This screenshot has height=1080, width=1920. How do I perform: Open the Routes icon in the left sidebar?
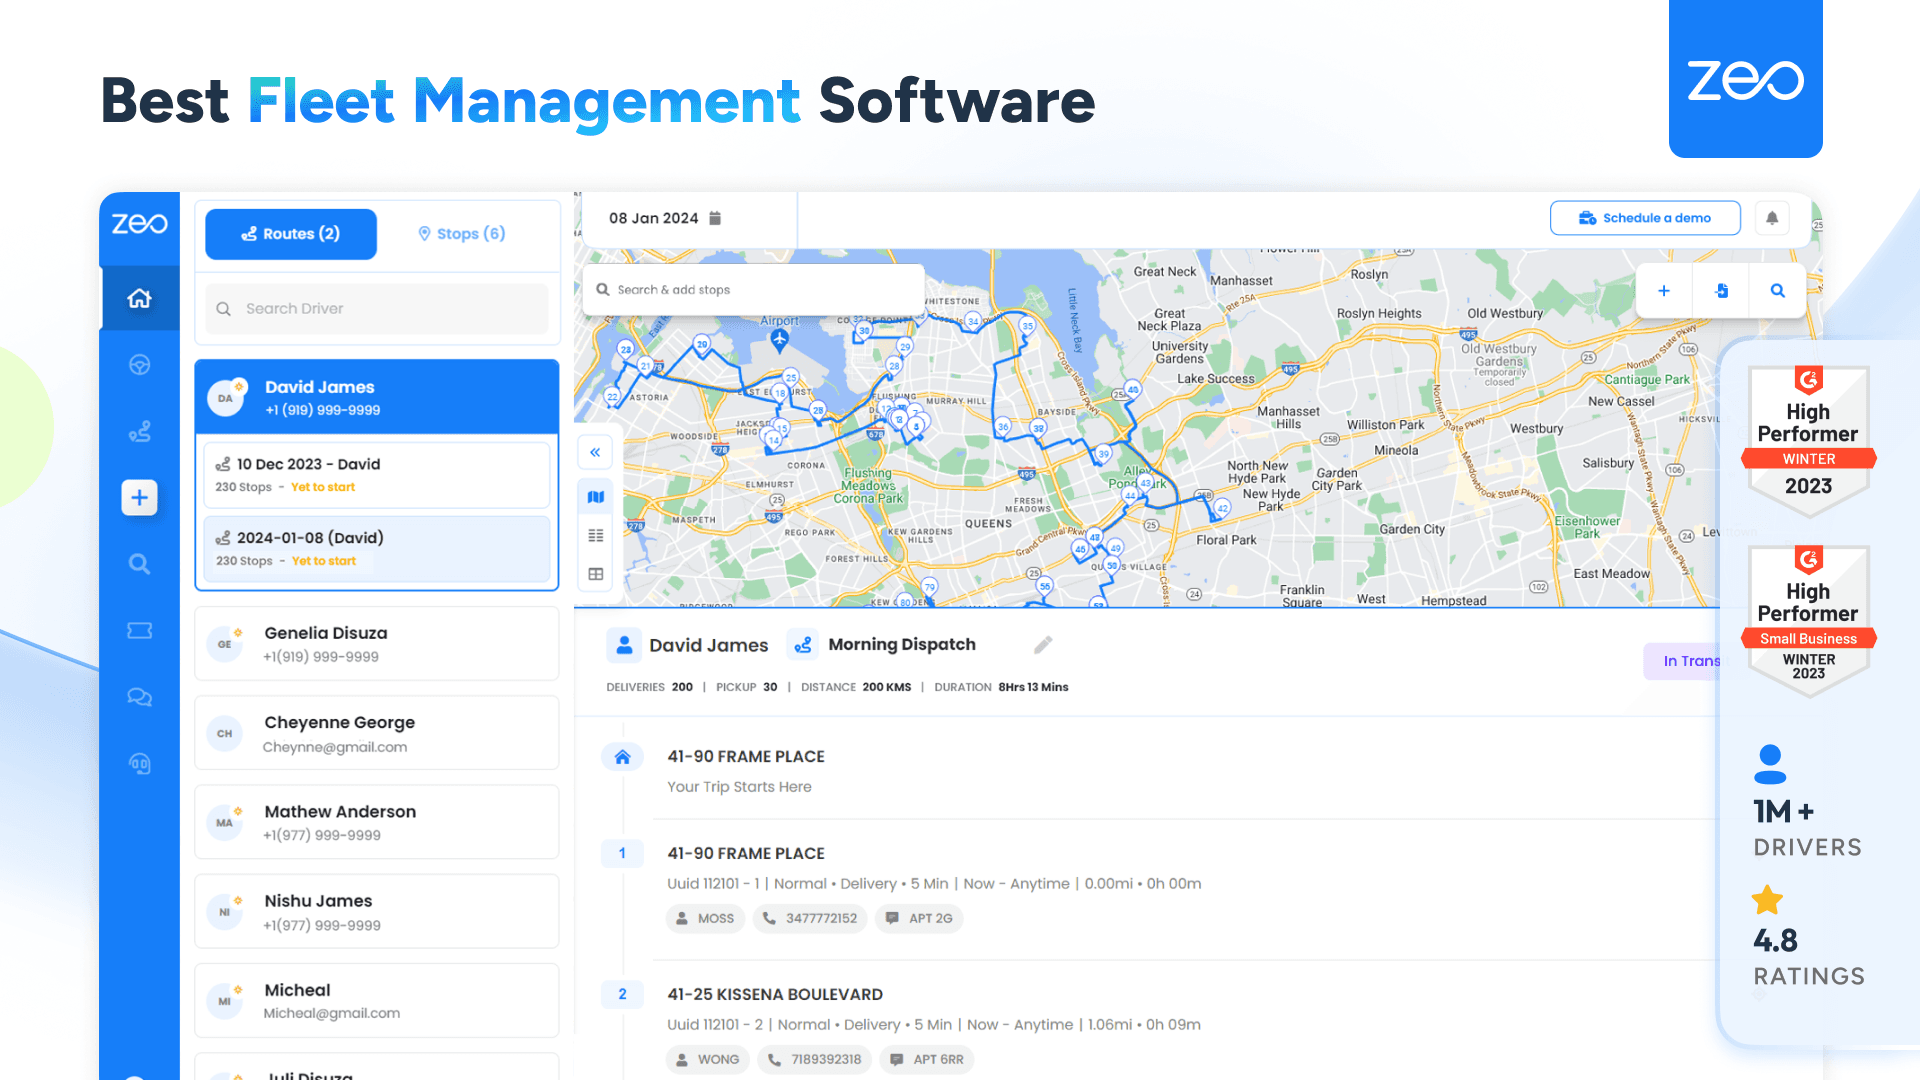(139, 431)
